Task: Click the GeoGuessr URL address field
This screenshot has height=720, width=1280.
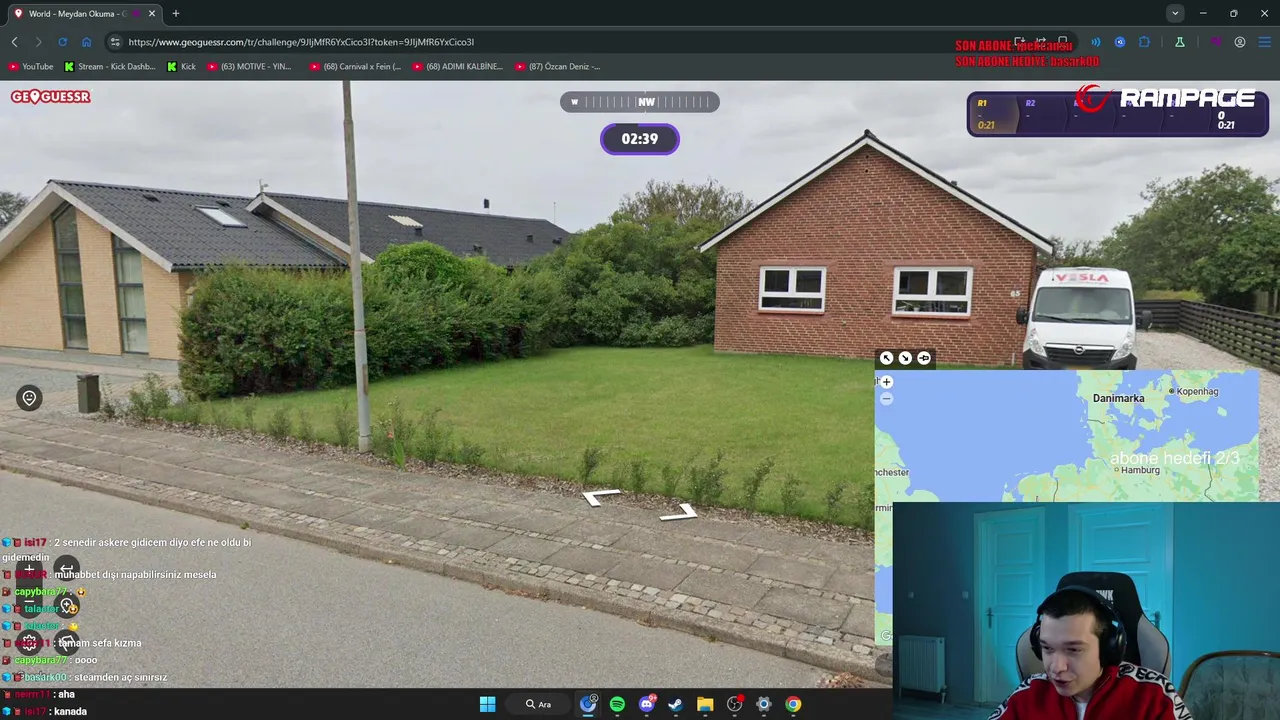Action: click(x=560, y=42)
